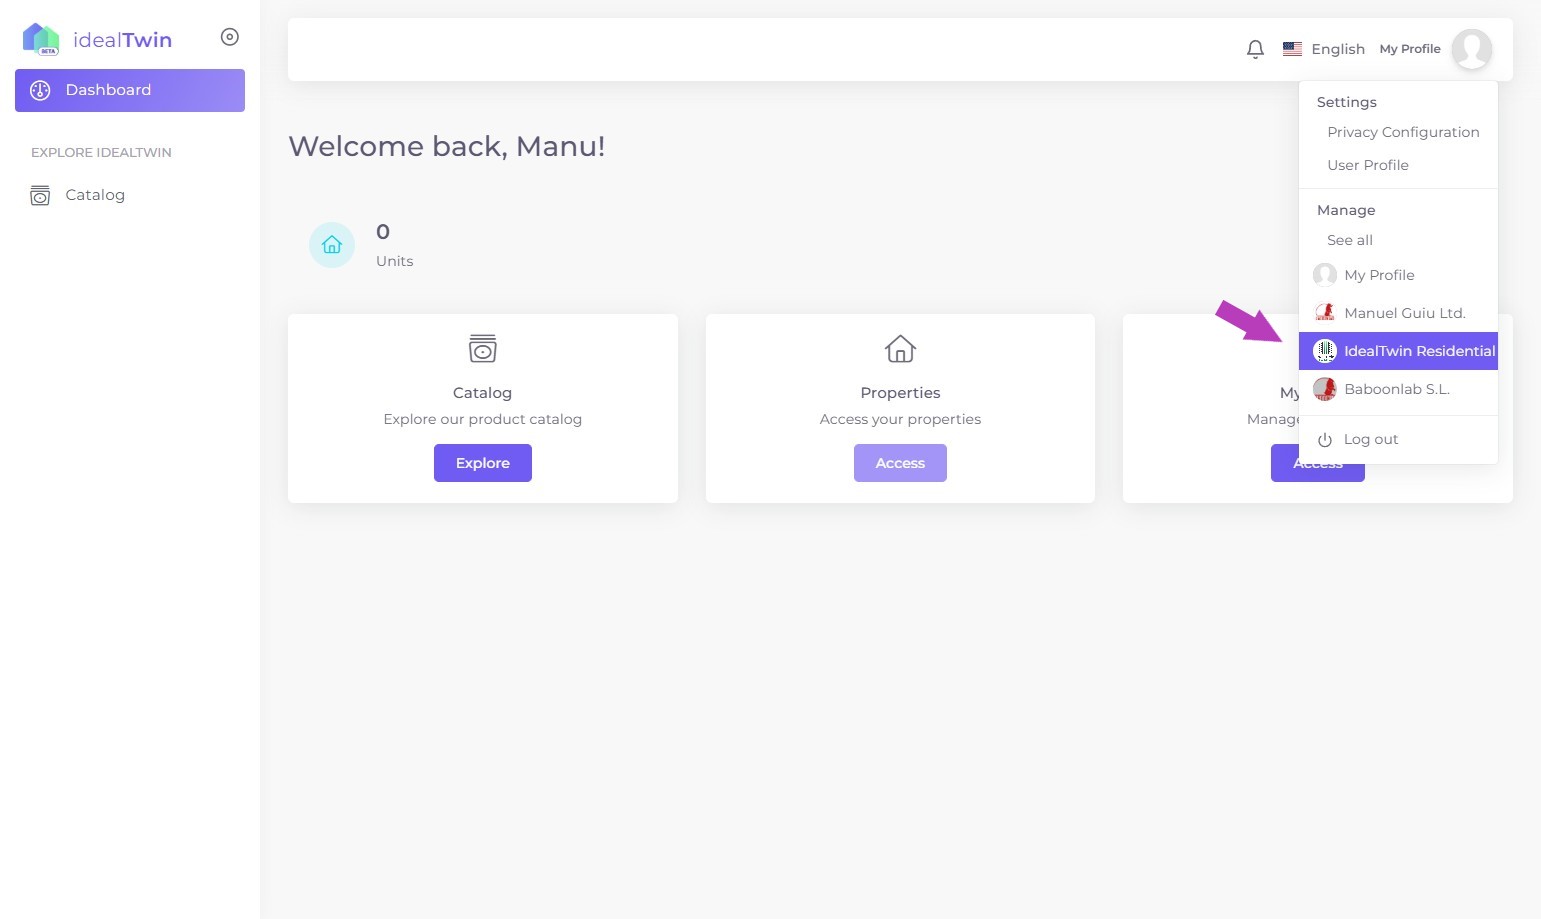
Task: Click the user avatar in header
Action: coord(1471,49)
